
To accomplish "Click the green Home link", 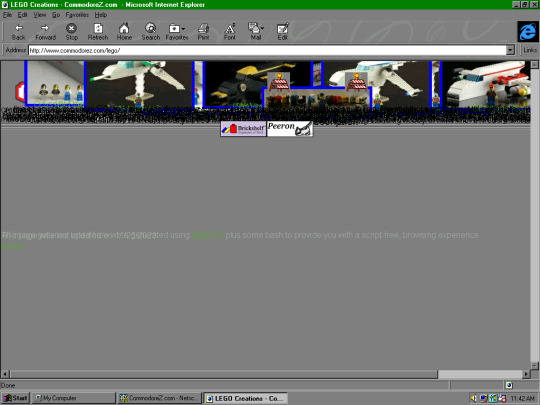I will (x=12, y=247).
